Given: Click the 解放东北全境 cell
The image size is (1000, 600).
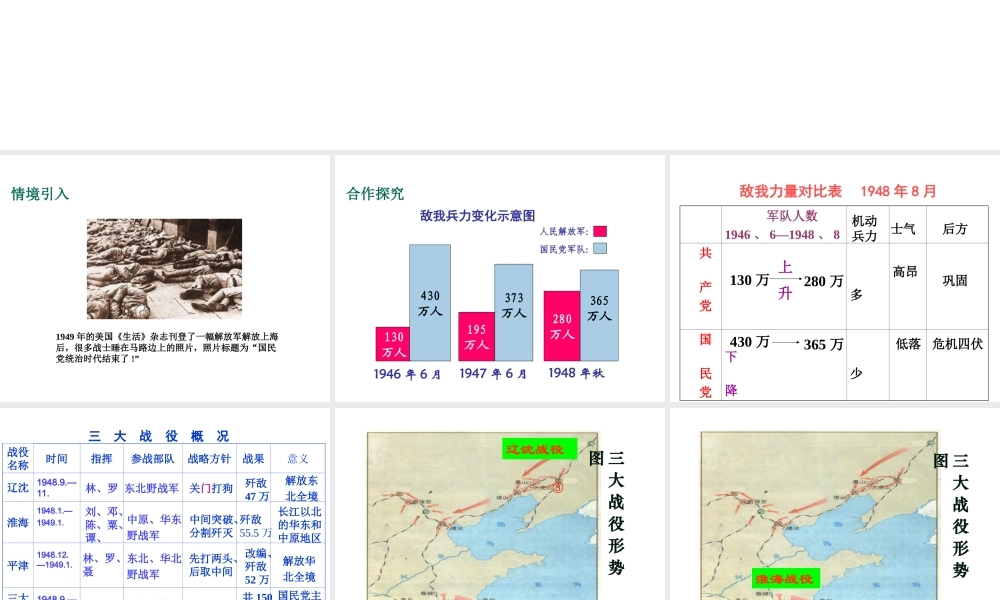Looking at the screenshot, I should (x=300, y=488).
